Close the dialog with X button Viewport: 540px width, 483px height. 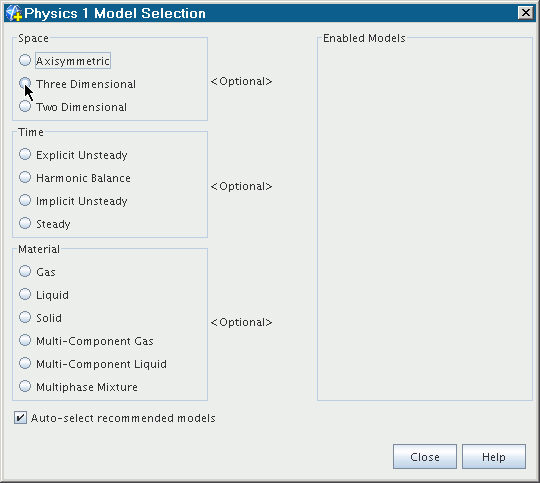coord(526,13)
